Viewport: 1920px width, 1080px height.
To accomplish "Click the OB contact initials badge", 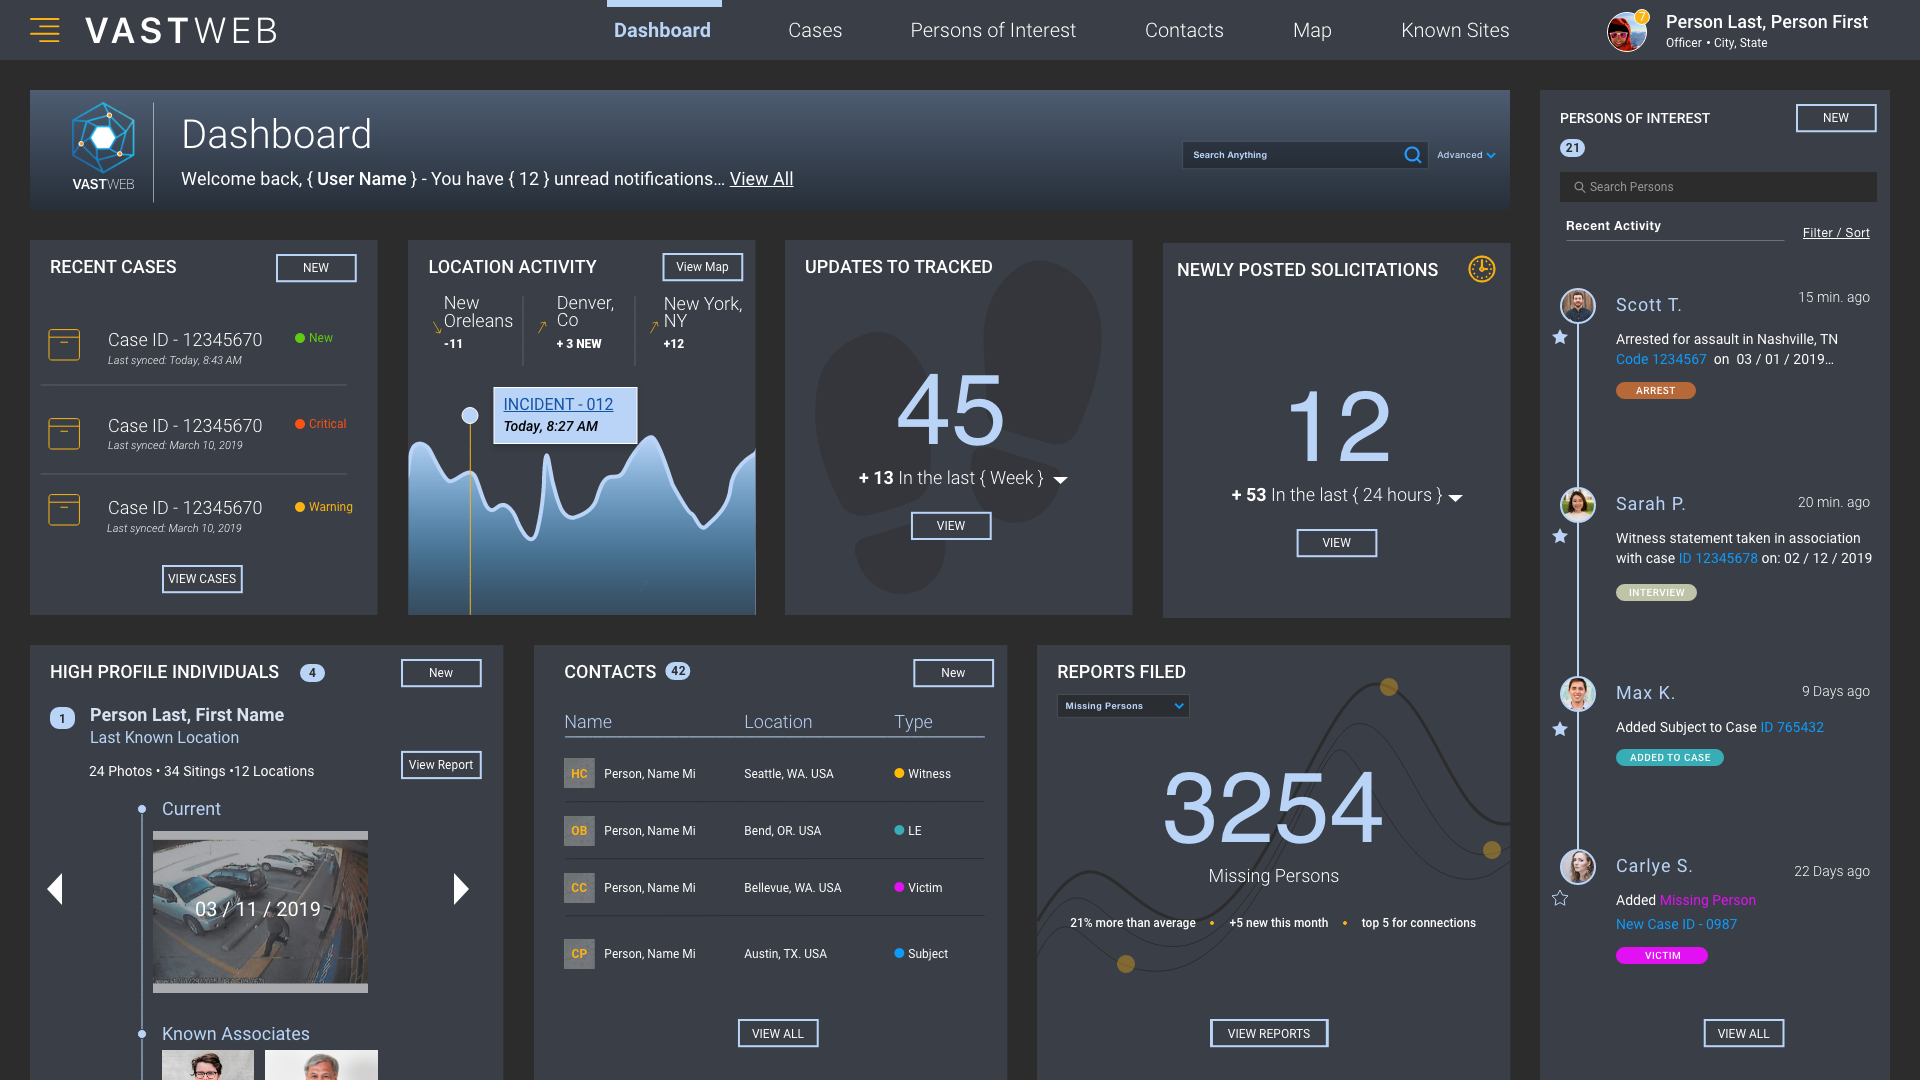I will pos(579,830).
